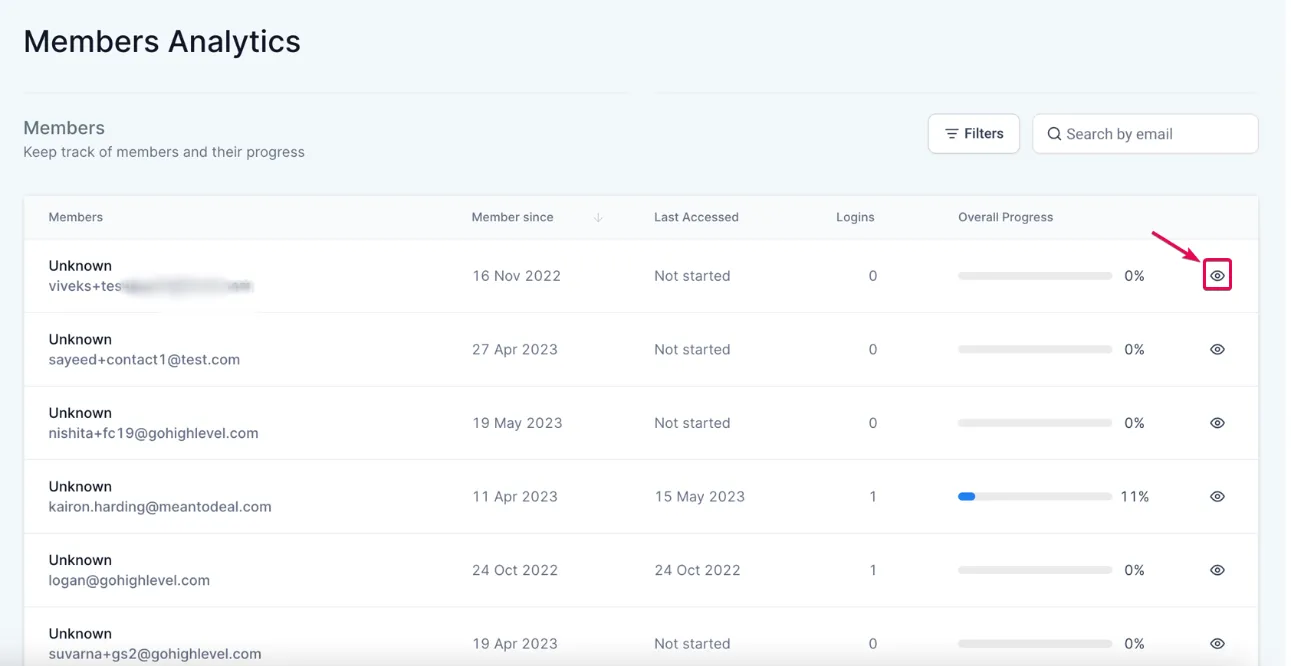1291x666 pixels.
Task: Click kairon.harding 11% progress bar
Action: [x=1035, y=497]
